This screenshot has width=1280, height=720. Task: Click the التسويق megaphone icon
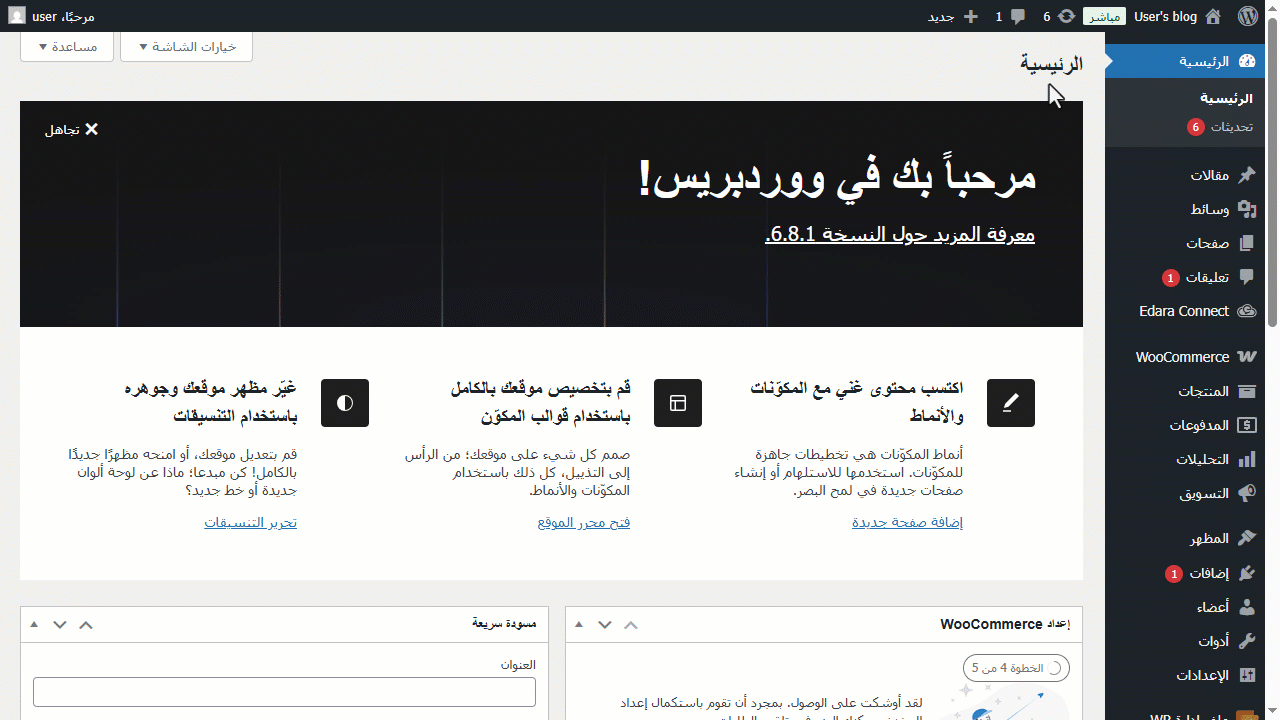tap(1246, 493)
